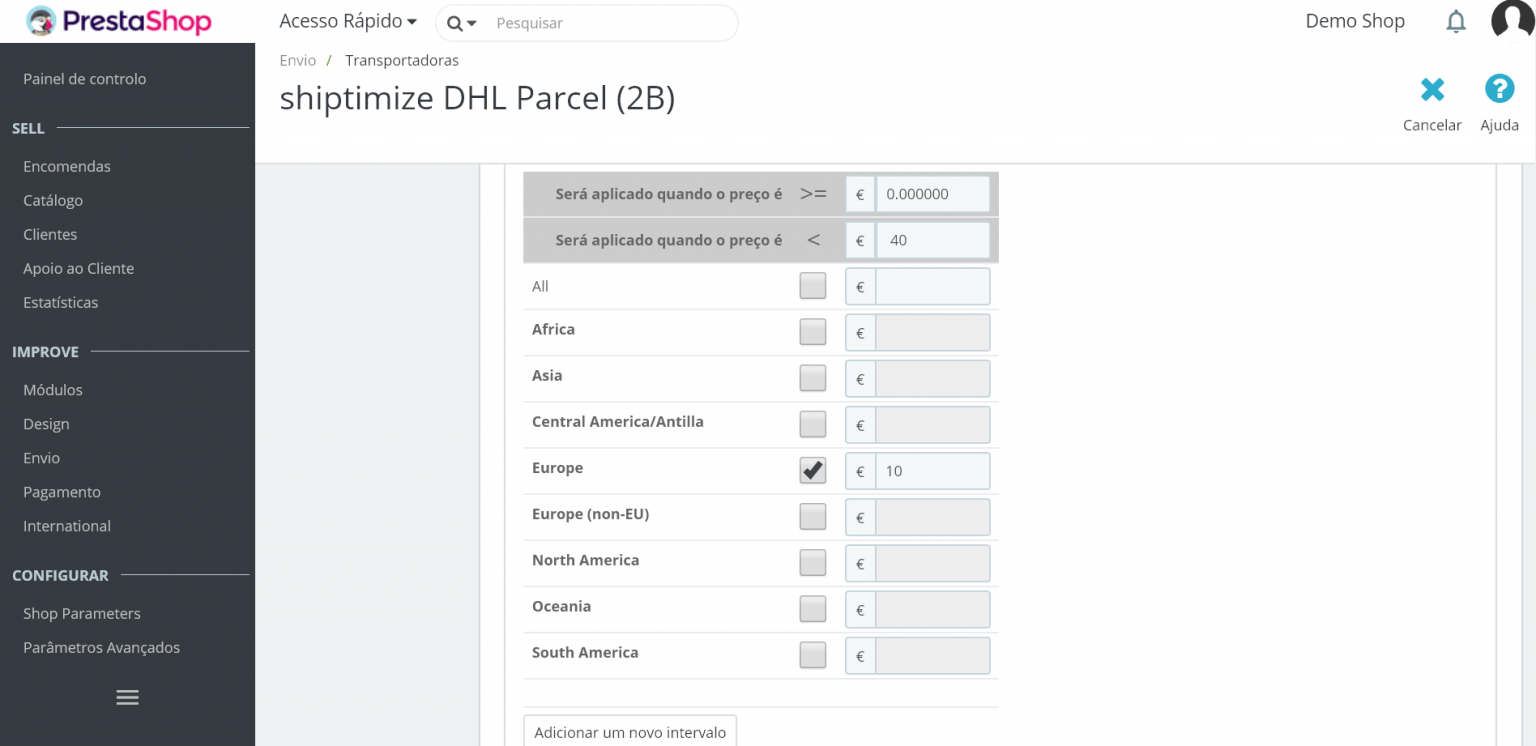Image resolution: width=1536 pixels, height=746 pixels.
Task: Click the Oceania price field
Action: point(932,609)
